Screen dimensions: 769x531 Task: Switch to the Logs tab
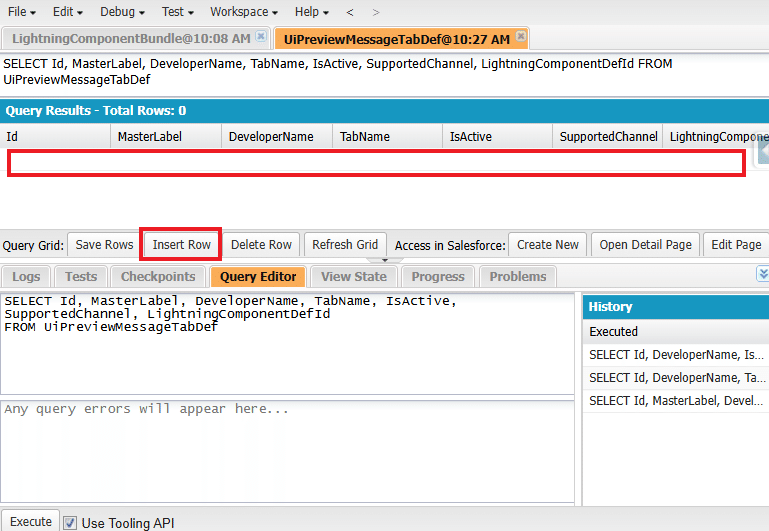26,277
